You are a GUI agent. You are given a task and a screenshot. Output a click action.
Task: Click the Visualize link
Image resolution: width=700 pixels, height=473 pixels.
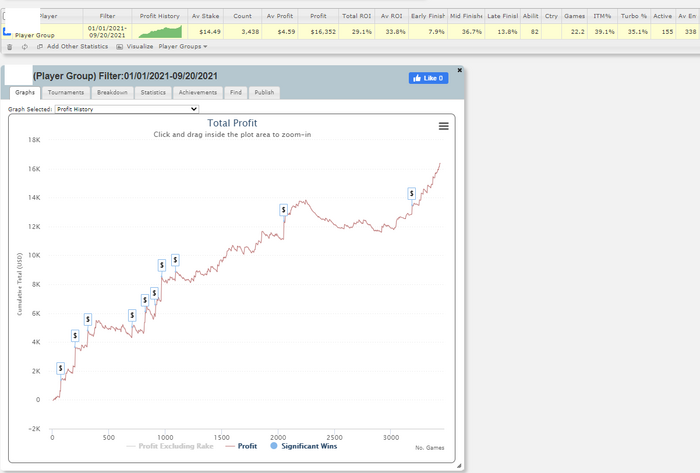coord(140,46)
